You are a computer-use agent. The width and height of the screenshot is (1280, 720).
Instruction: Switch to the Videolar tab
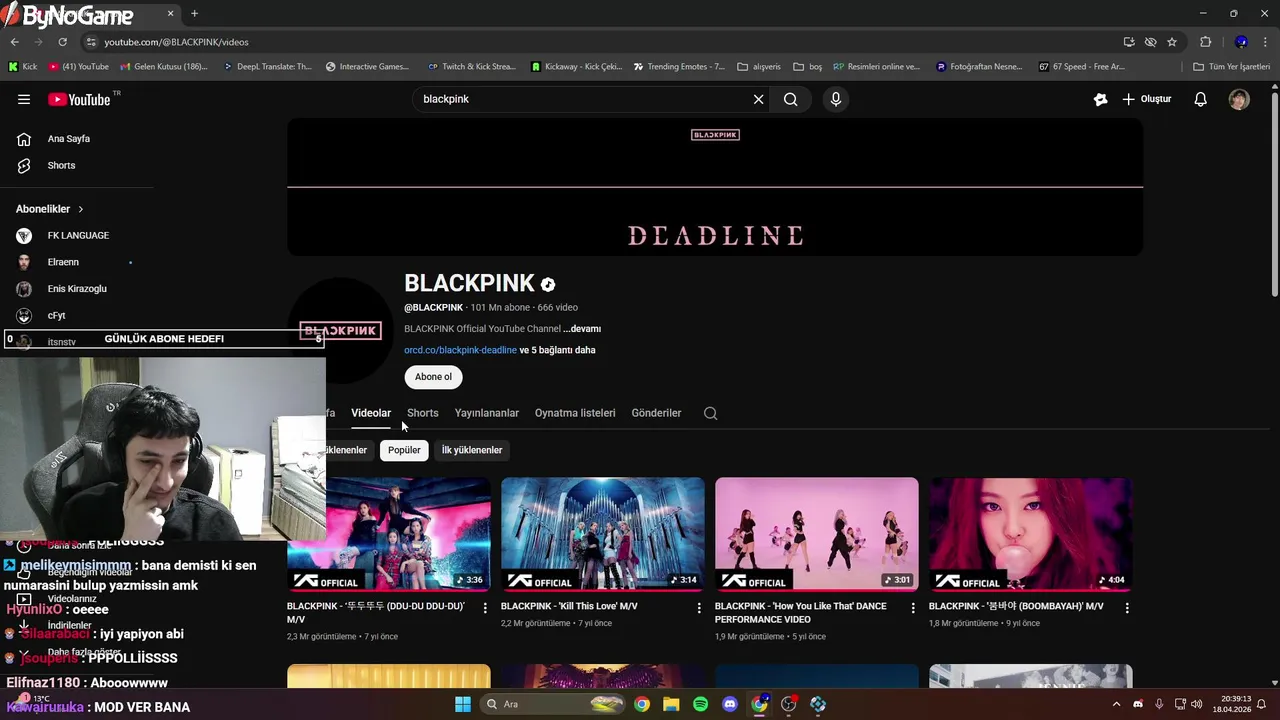pos(371,413)
